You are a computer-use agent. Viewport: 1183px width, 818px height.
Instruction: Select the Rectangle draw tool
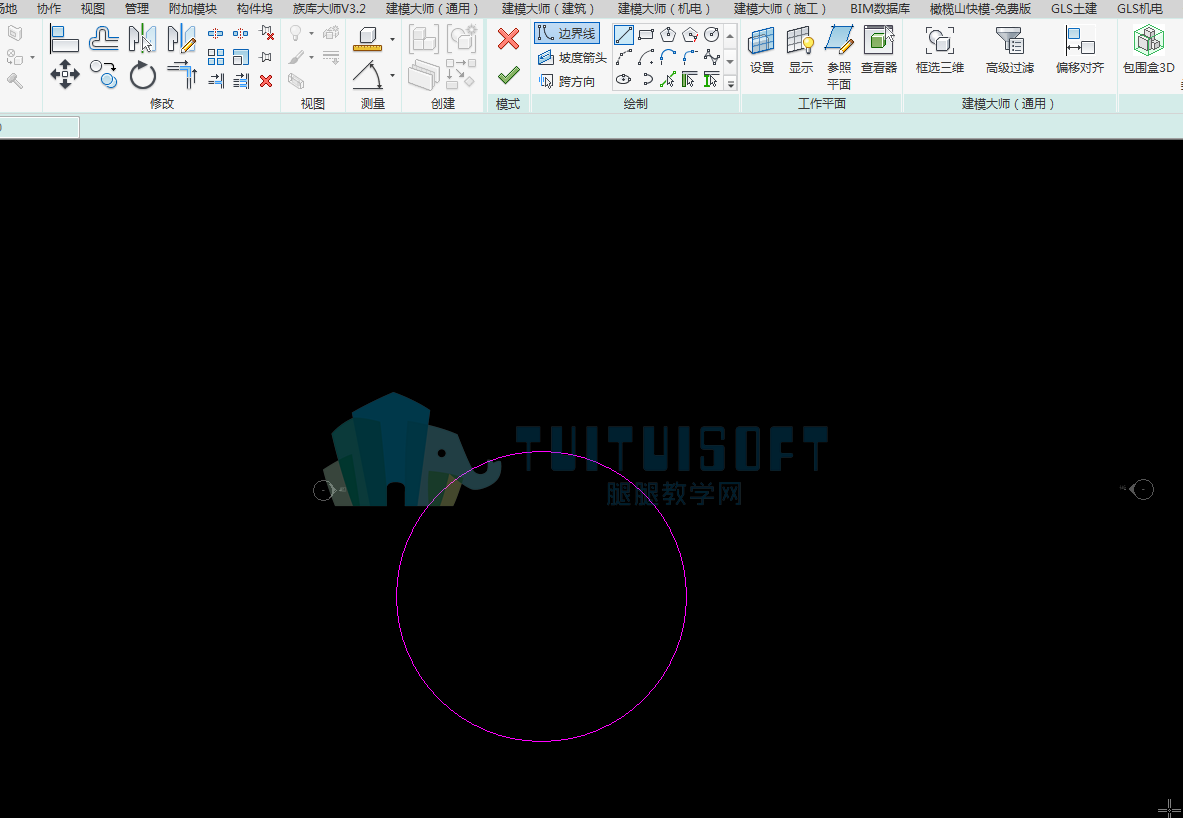646,35
